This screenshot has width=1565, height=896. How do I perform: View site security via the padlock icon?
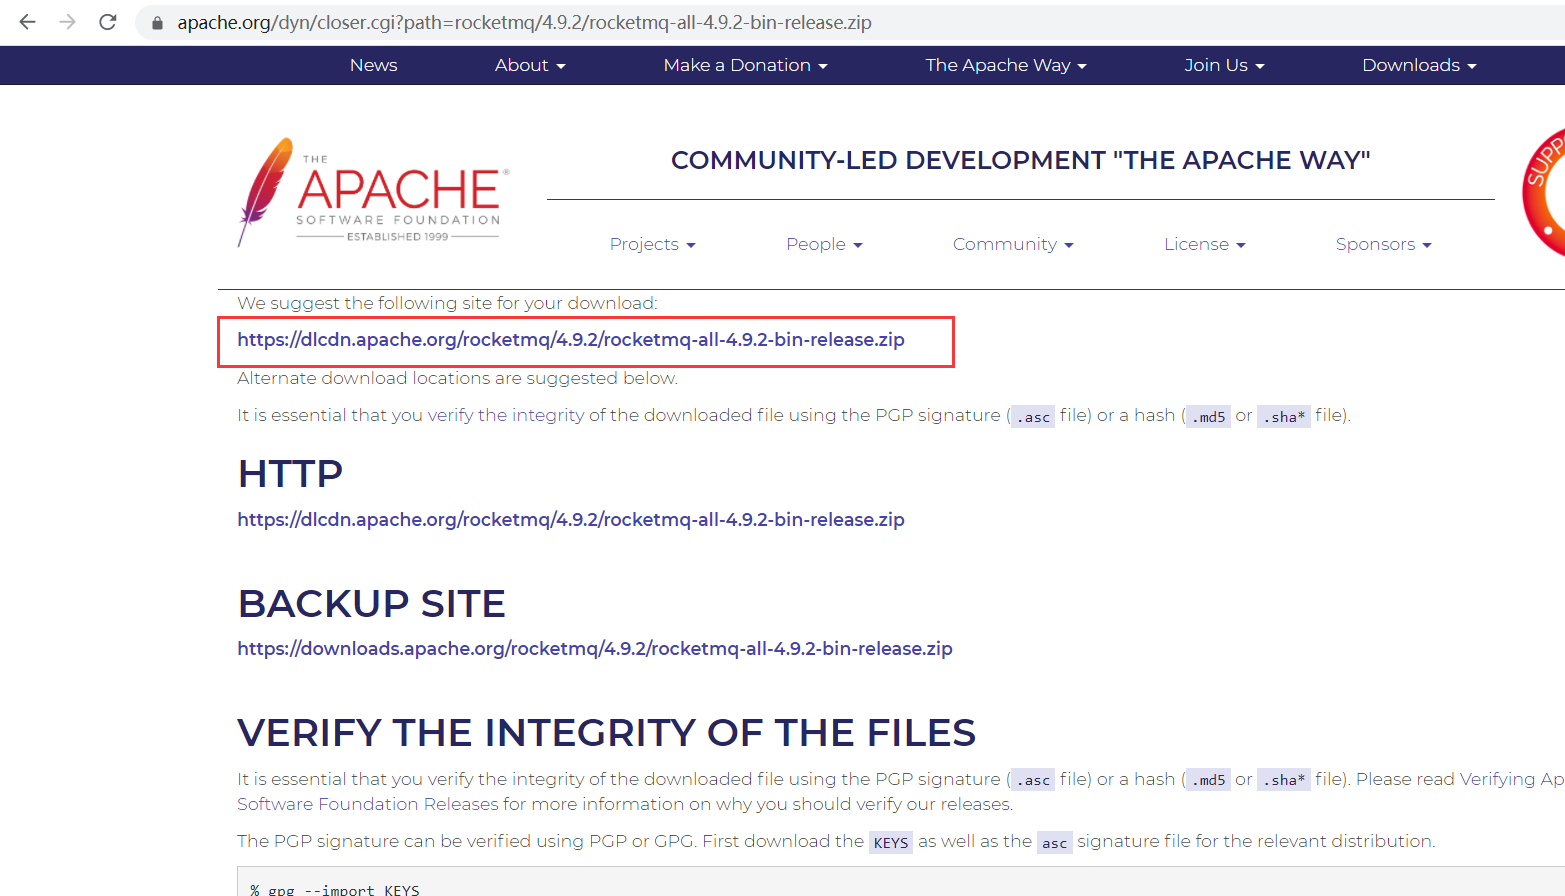[x=157, y=22]
